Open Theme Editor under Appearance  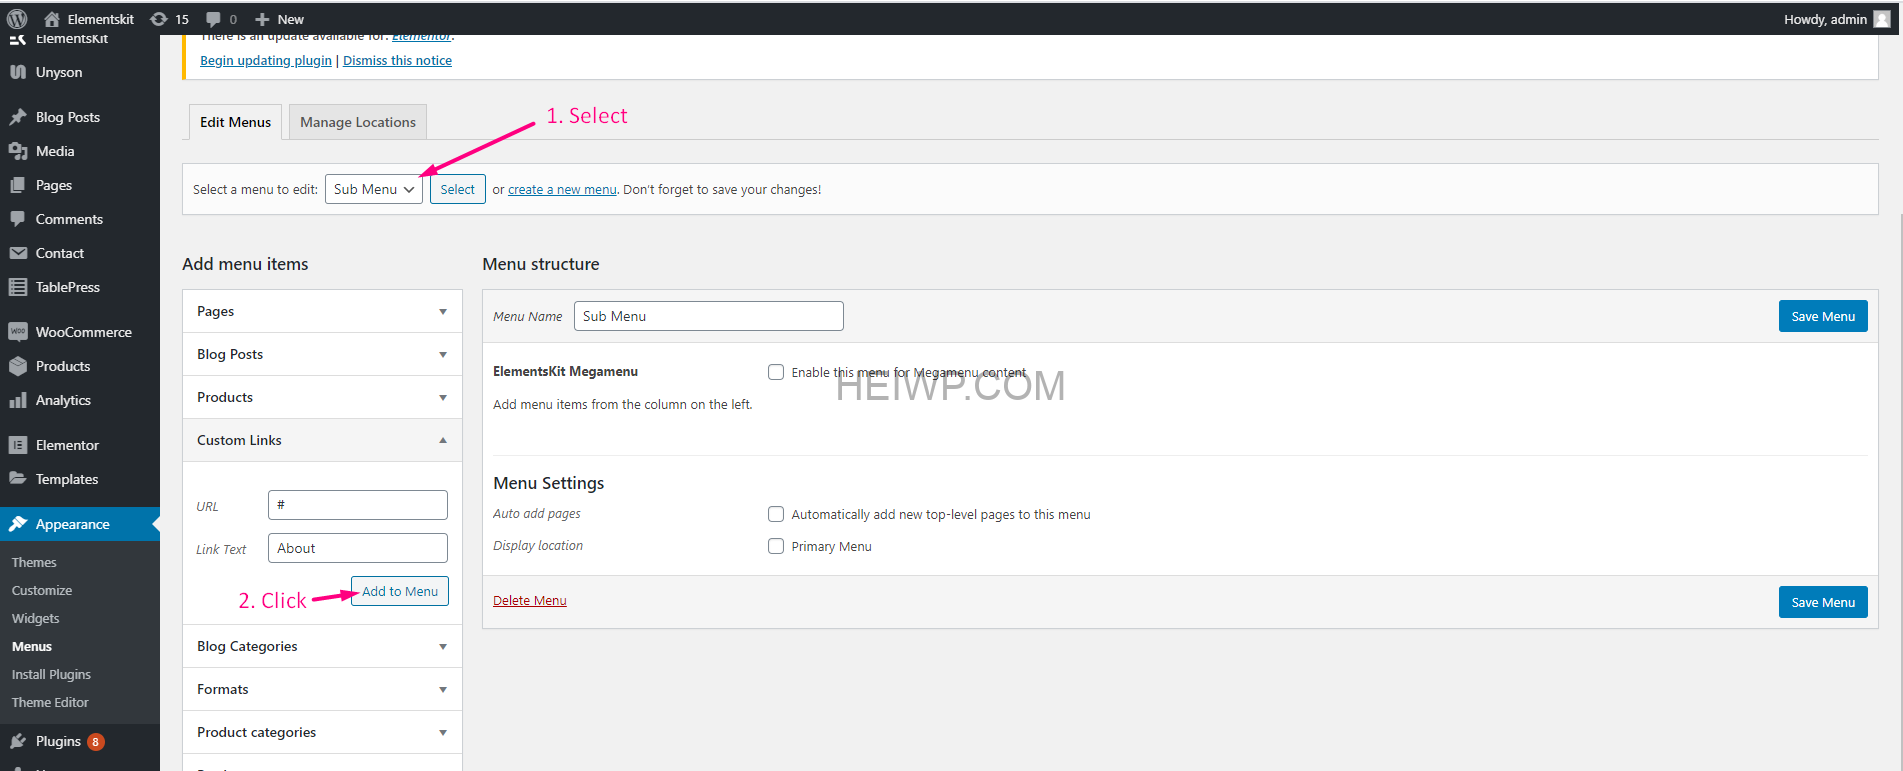click(50, 702)
